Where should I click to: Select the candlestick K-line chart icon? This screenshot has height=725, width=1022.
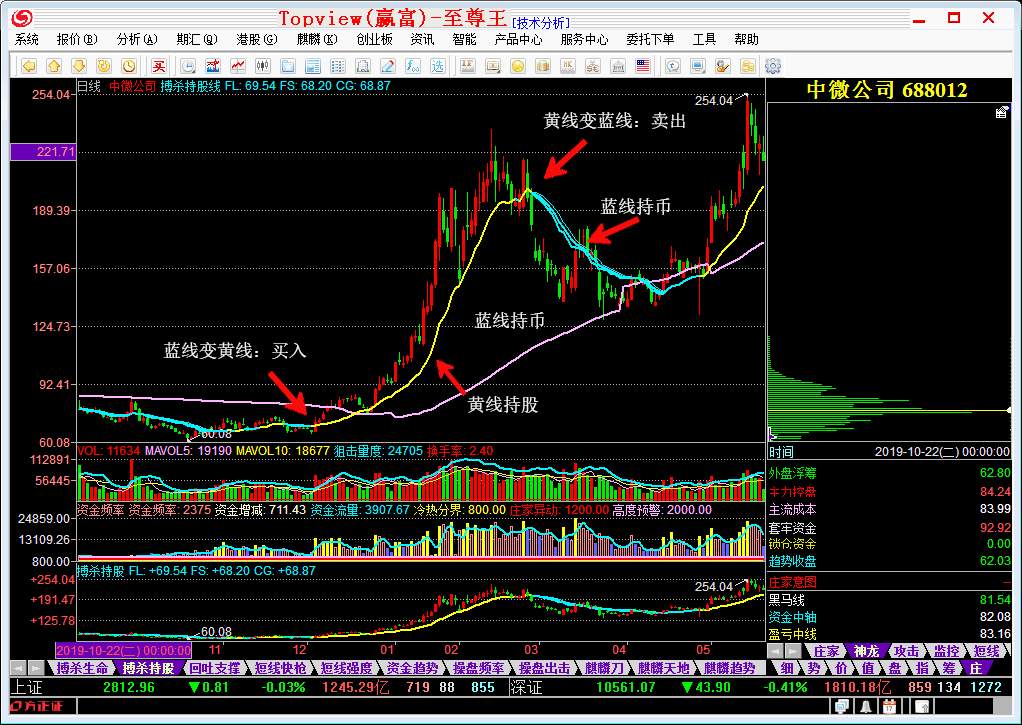tap(263, 66)
